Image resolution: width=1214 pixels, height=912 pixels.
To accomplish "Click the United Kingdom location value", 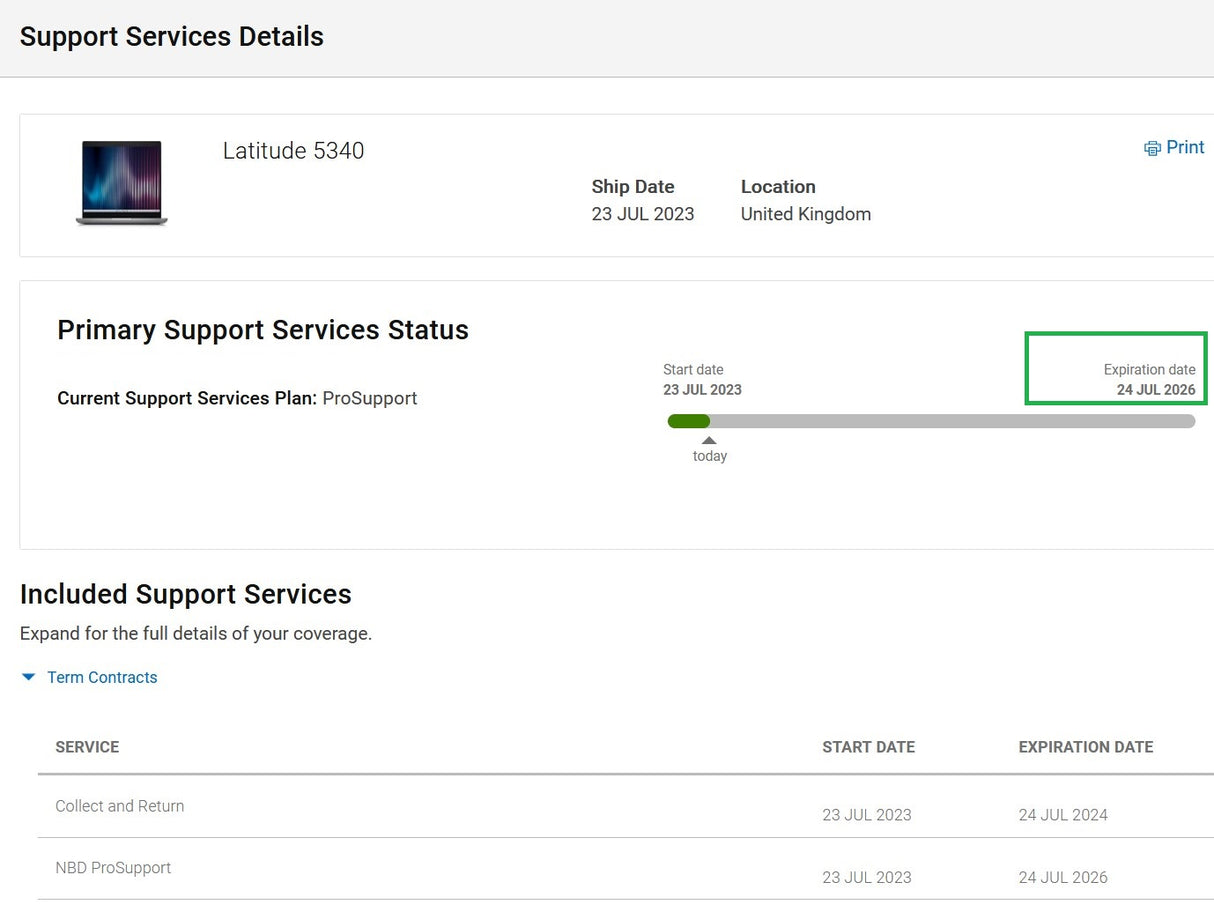I will (x=805, y=214).
